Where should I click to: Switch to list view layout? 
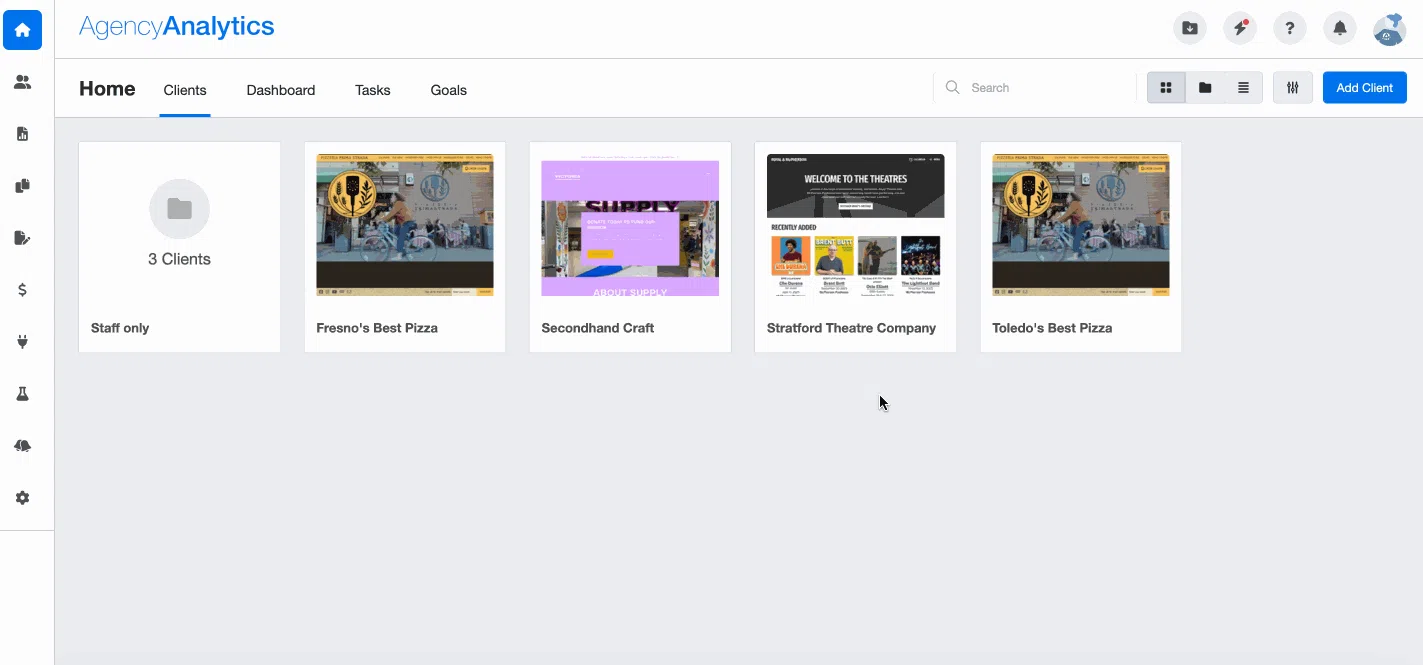point(1243,87)
